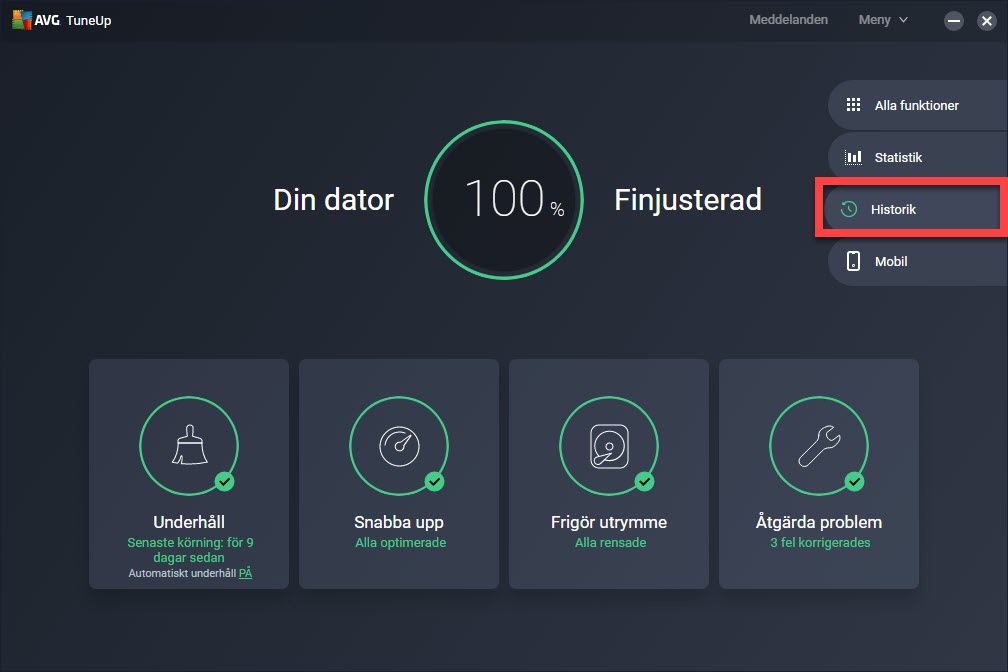Click the 'Alla optimerade' status text
This screenshot has height=672, width=1008.
click(x=400, y=543)
